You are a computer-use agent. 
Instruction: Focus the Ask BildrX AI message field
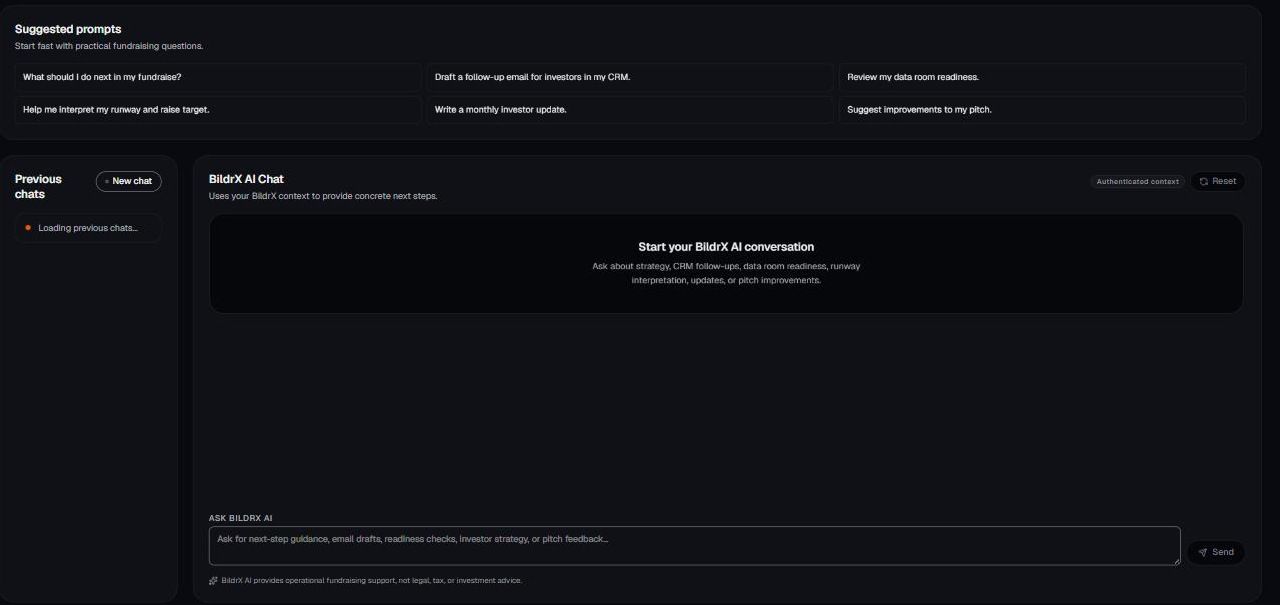[x=694, y=546]
